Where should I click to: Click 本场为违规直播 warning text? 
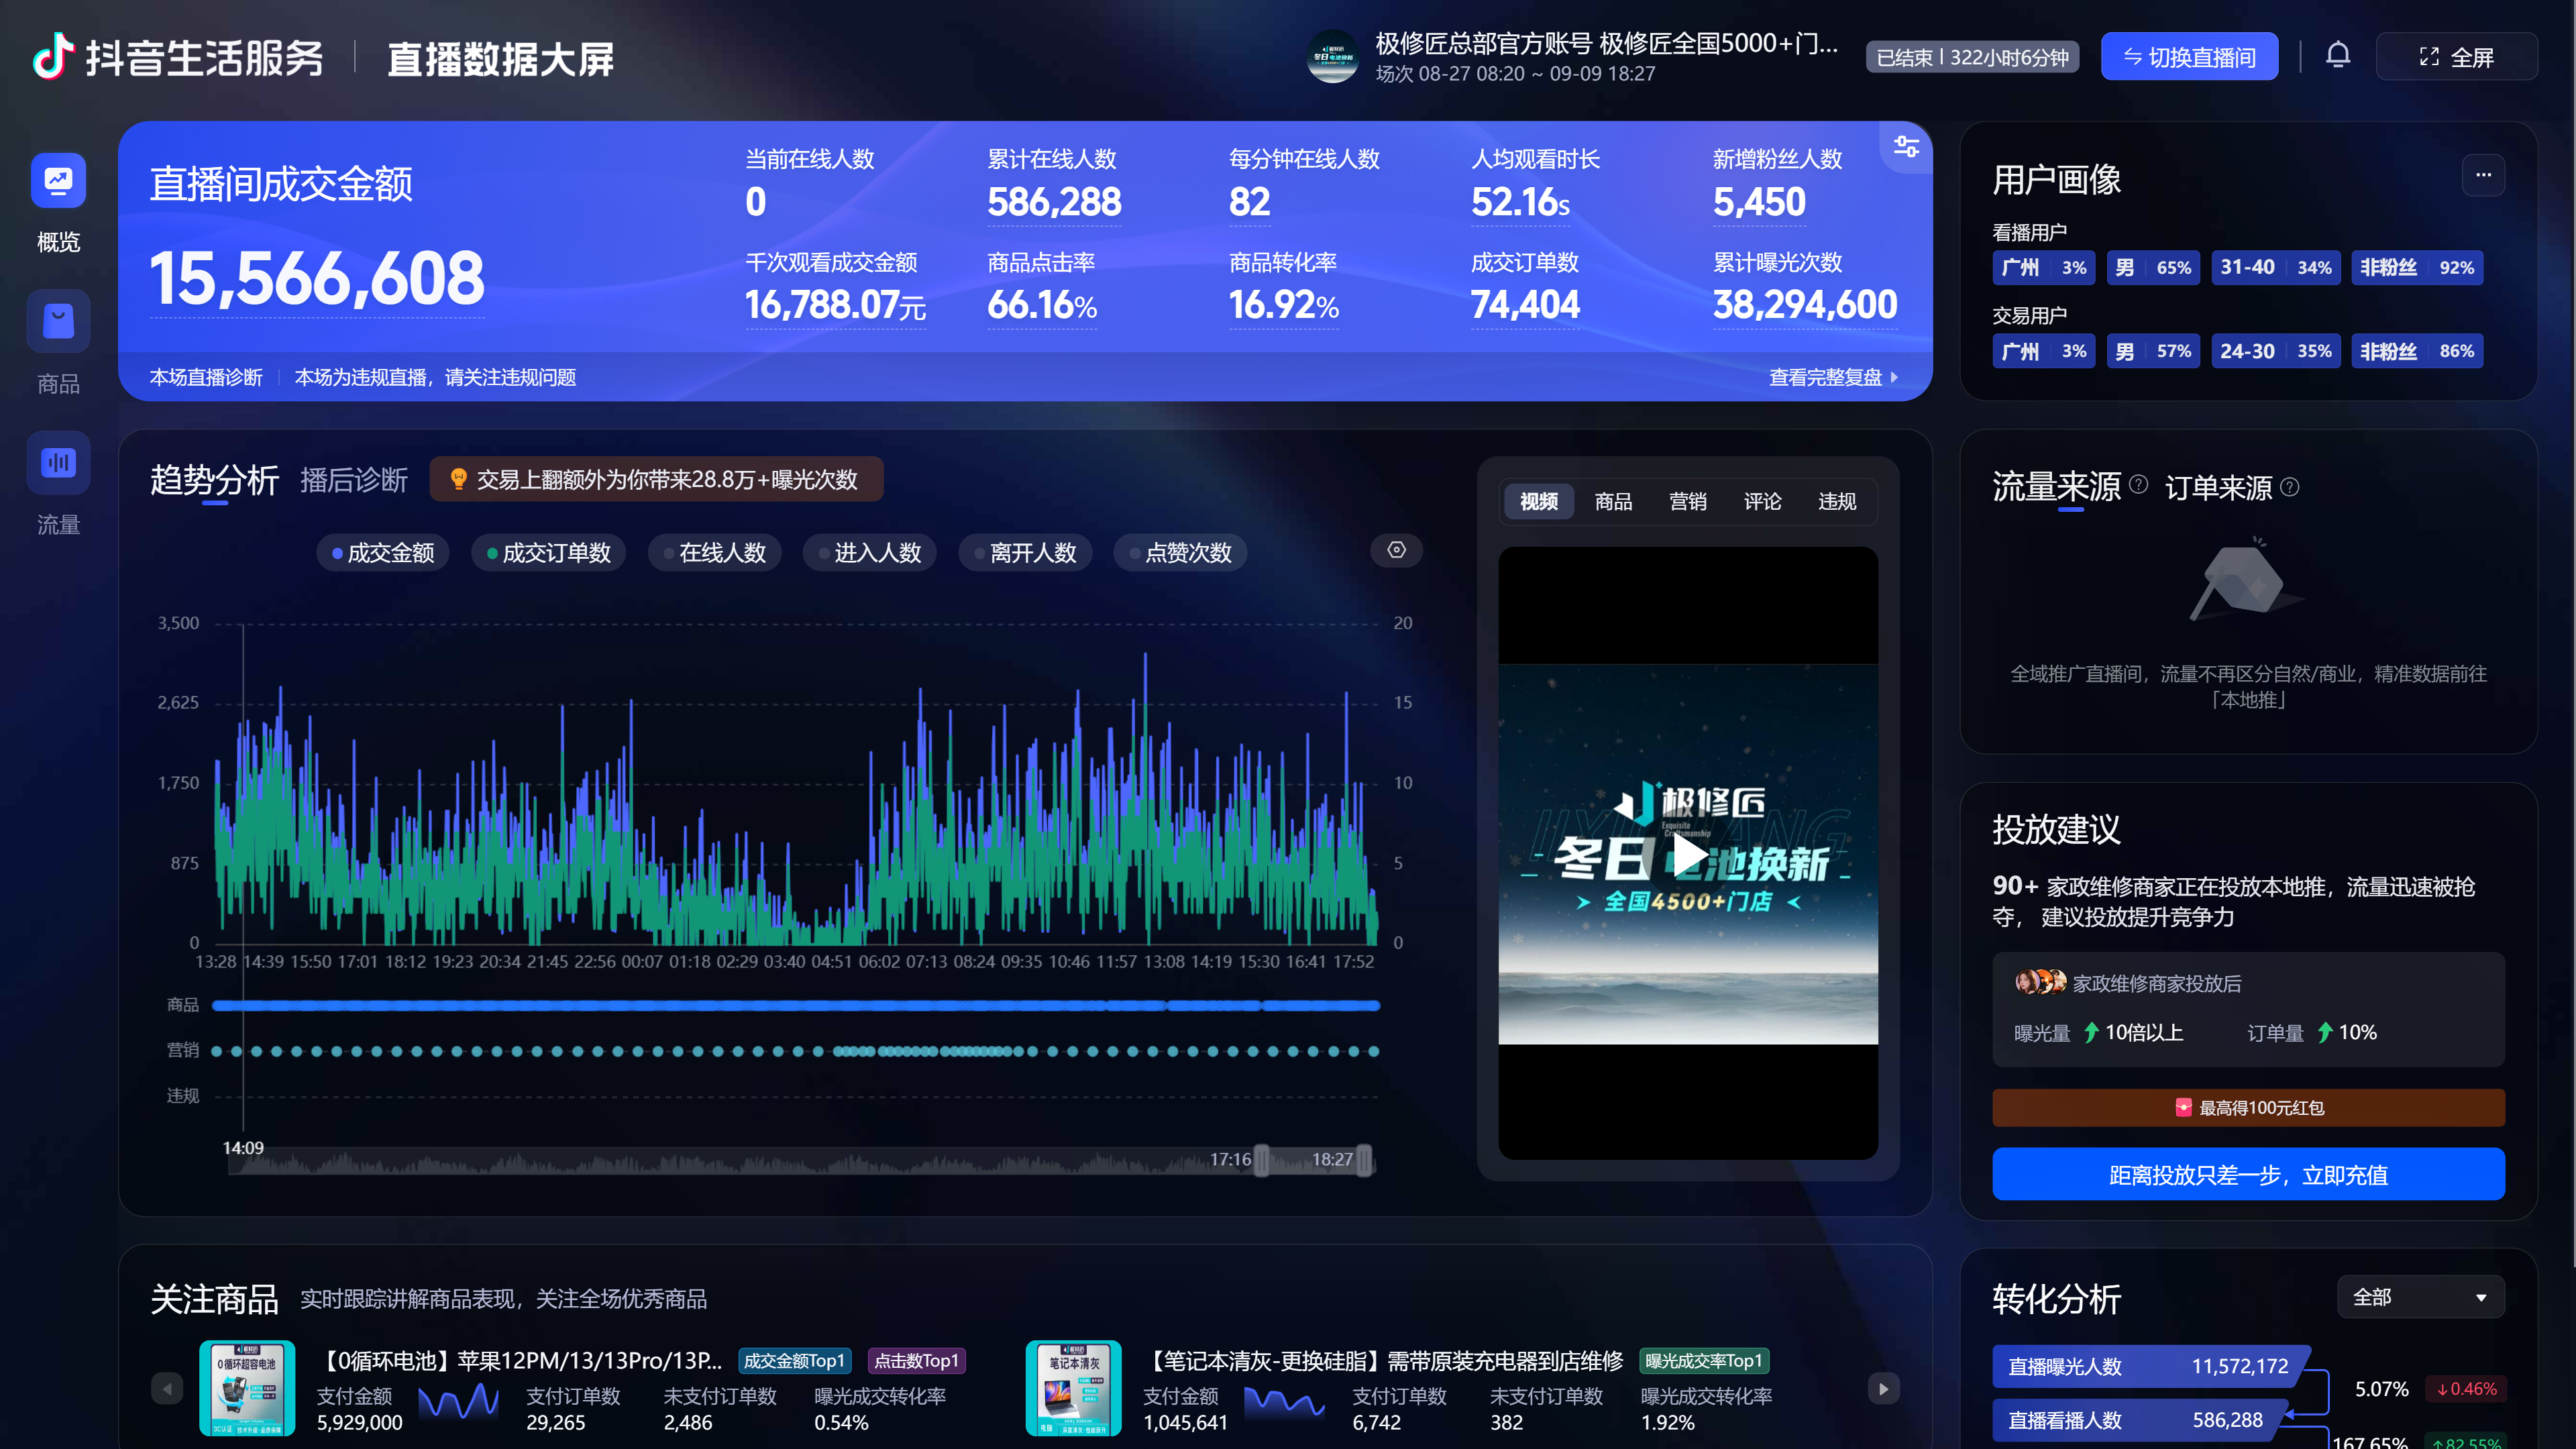tap(435, 377)
